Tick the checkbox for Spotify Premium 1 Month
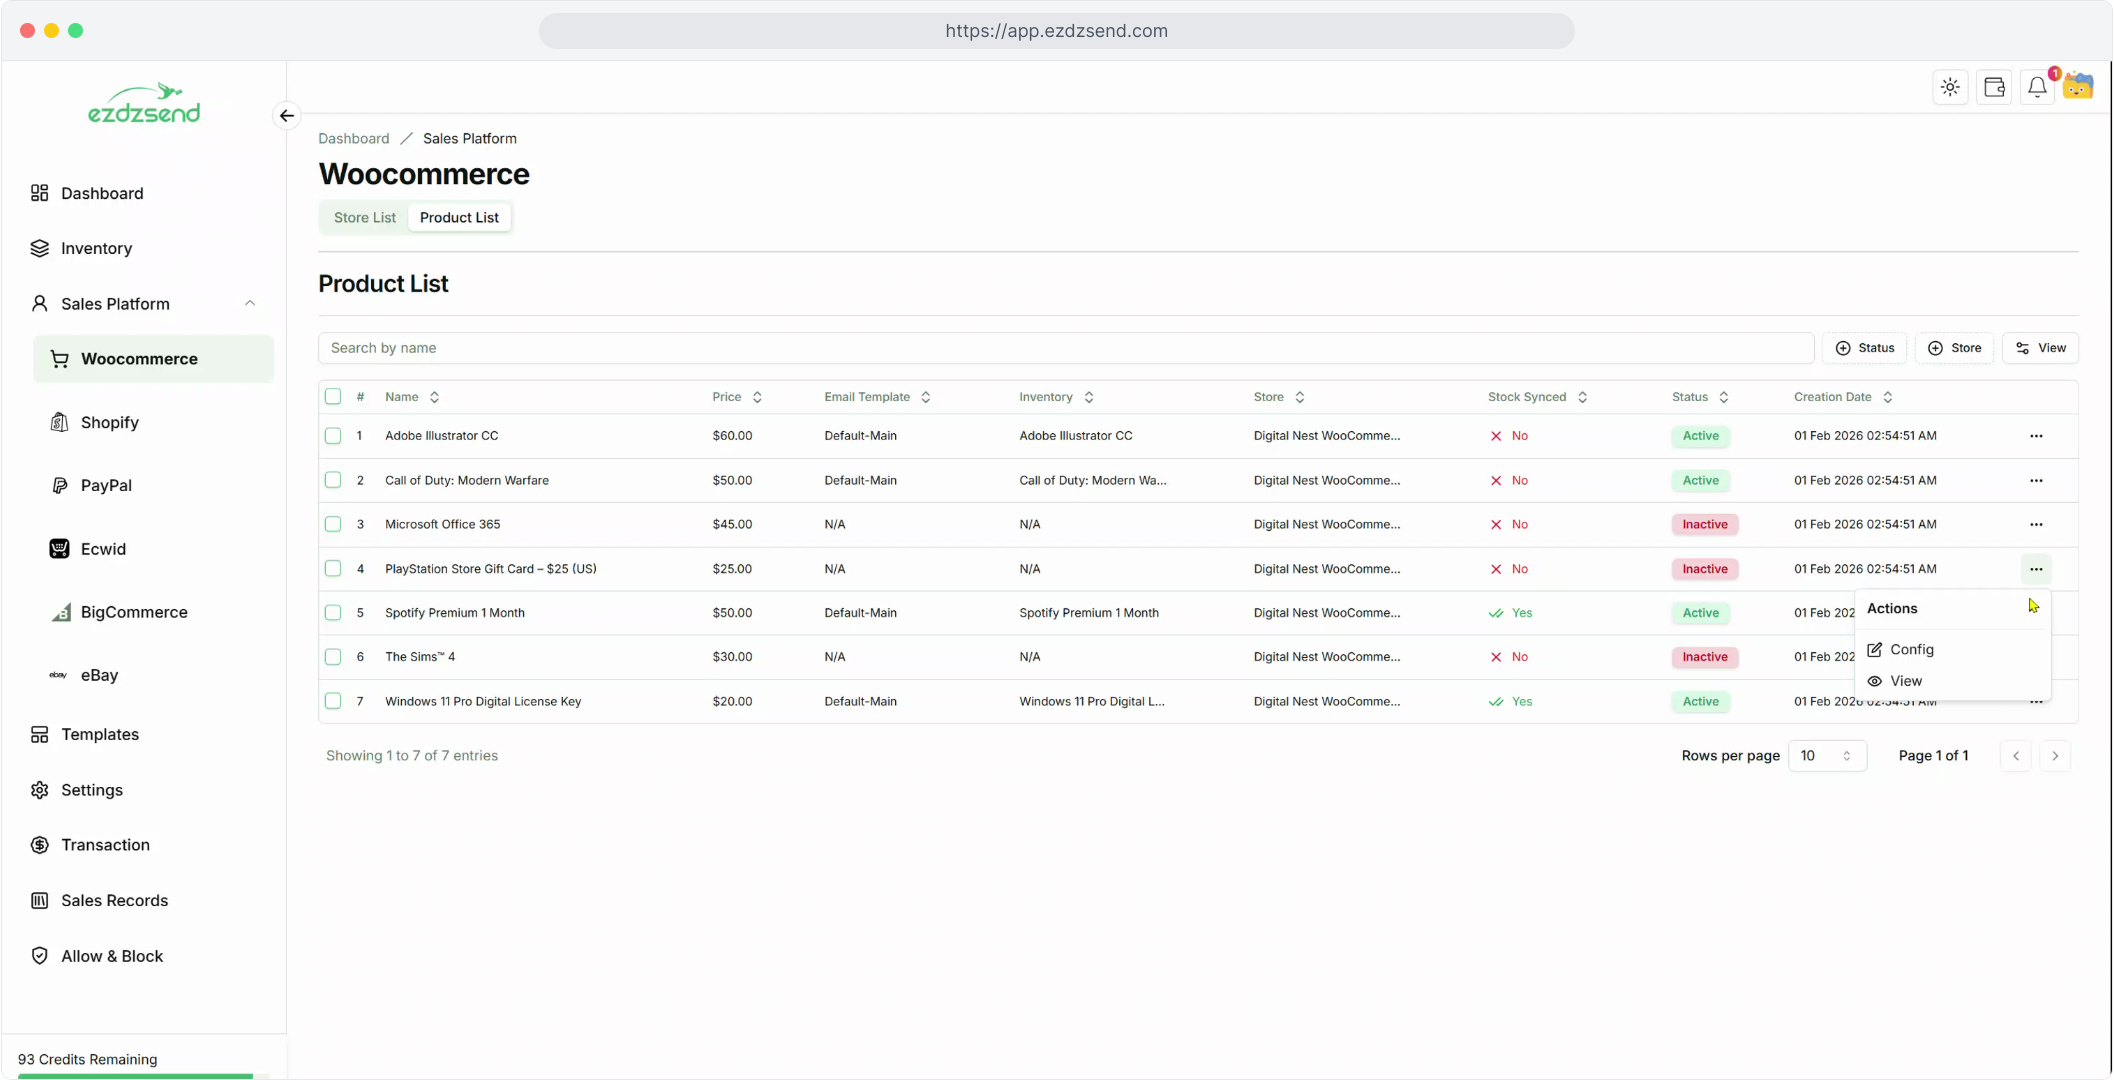This screenshot has height=1080, width=2114. [333, 613]
